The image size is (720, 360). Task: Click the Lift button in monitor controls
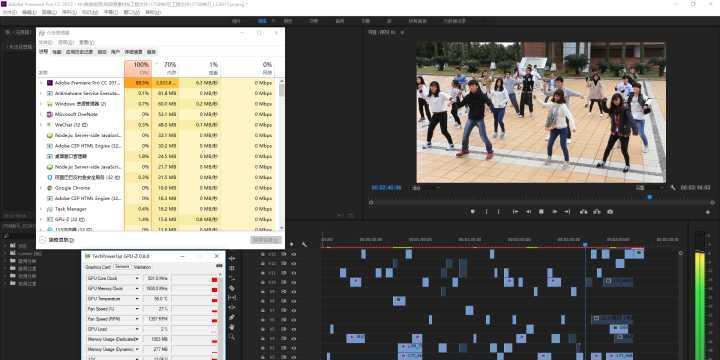pos(584,212)
